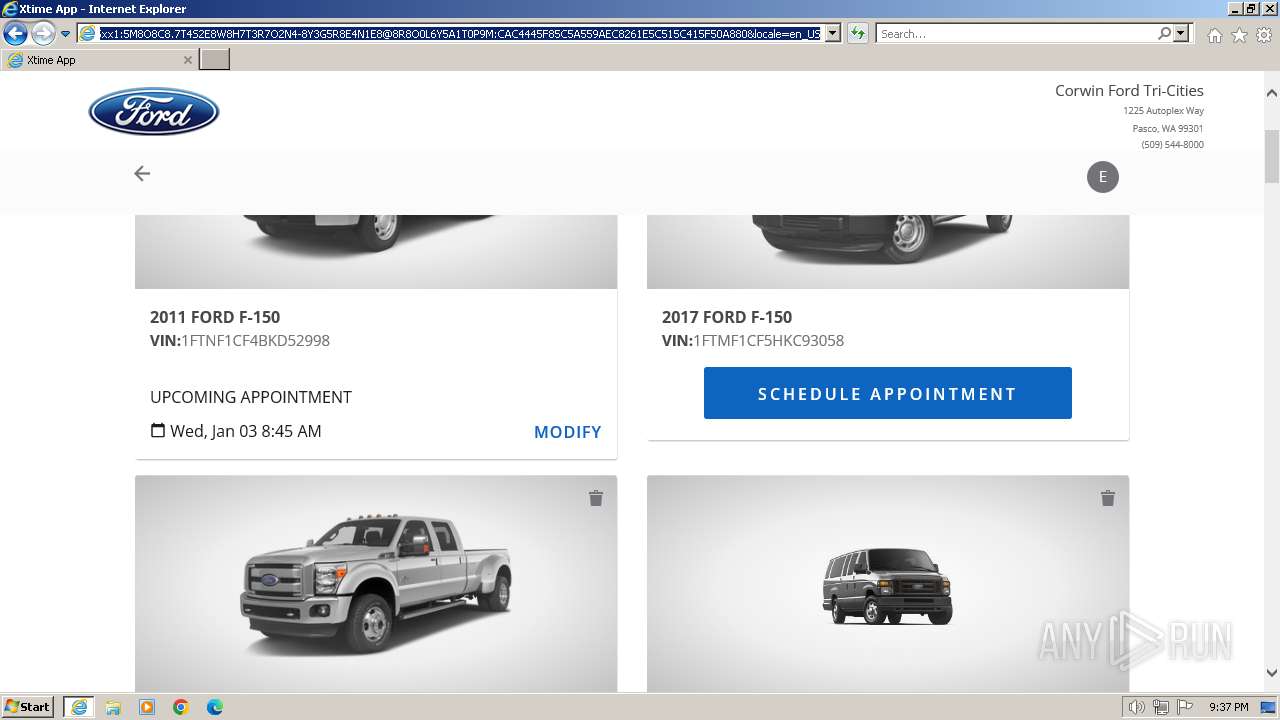Click the 2011 FORD F-150 title

(x=215, y=317)
